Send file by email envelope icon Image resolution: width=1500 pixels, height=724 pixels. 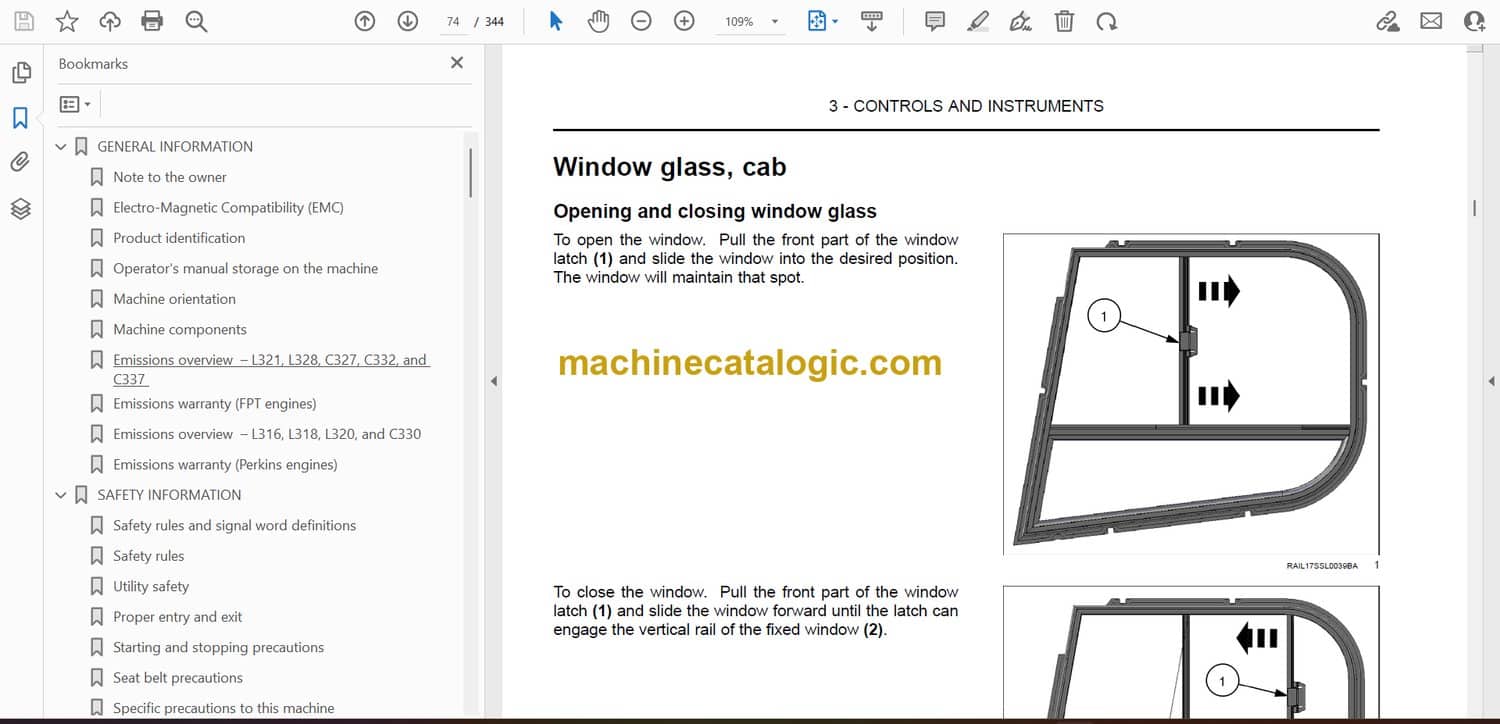(1431, 21)
